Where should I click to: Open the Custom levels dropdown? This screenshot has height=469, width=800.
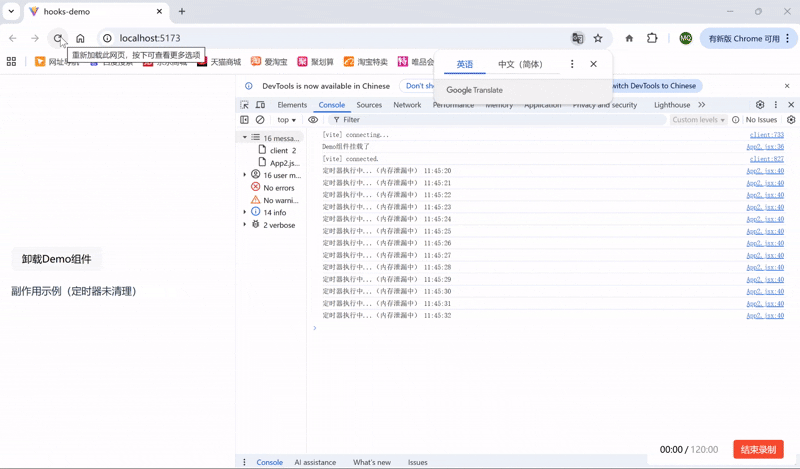(698, 119)
